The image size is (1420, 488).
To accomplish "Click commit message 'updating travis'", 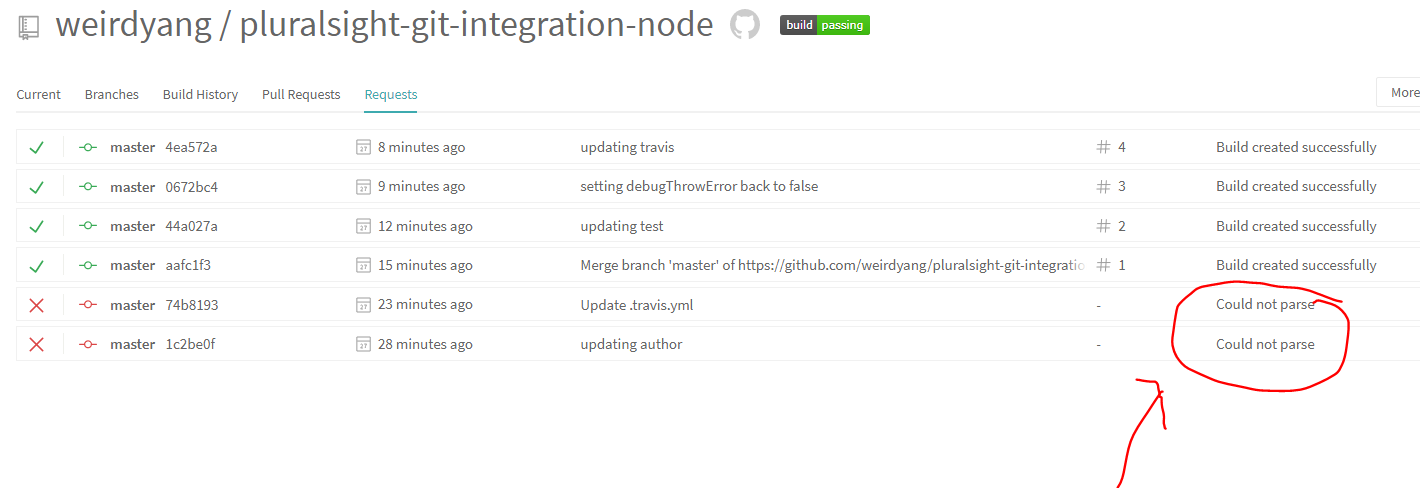I will click(627, 147).
